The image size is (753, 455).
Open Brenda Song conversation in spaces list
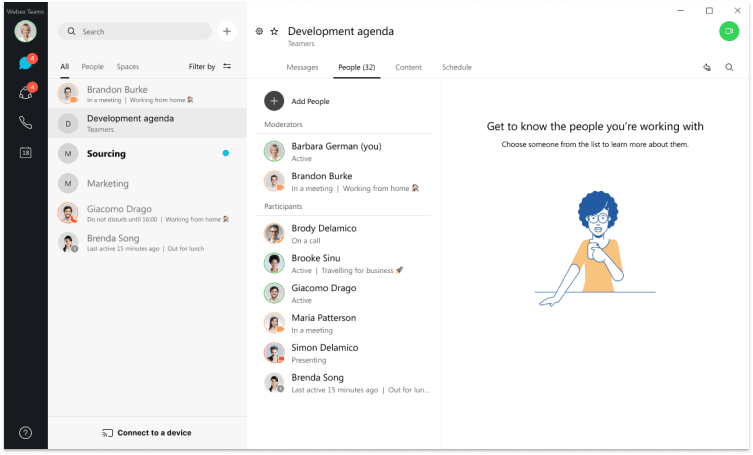pos(147,243)
